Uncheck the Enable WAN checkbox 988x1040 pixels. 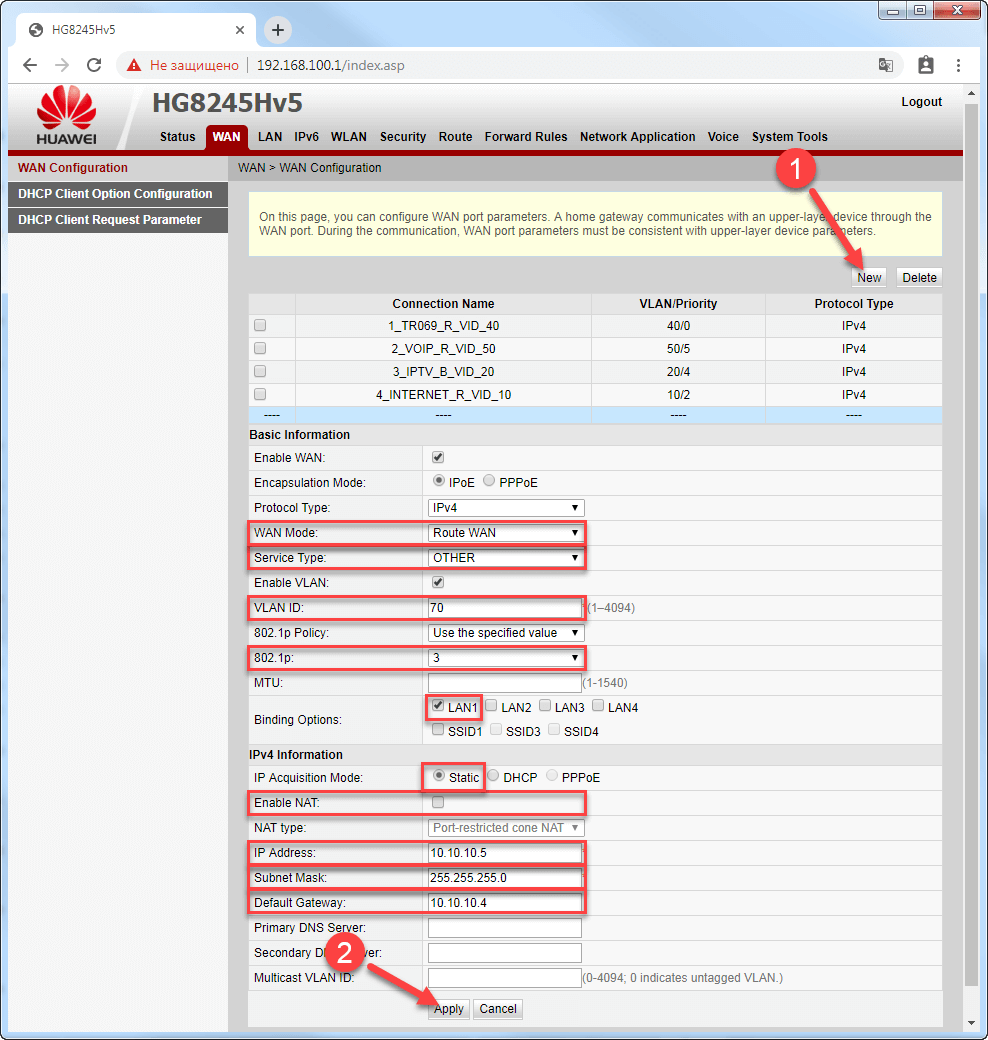pos(437,457)
